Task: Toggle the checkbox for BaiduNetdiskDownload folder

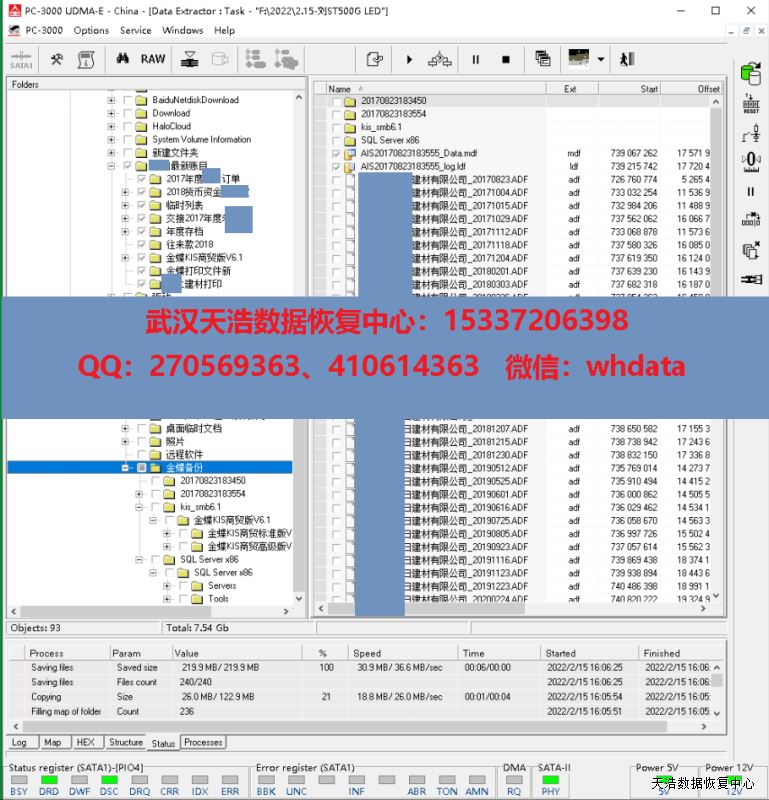Action: pos(127,100)
